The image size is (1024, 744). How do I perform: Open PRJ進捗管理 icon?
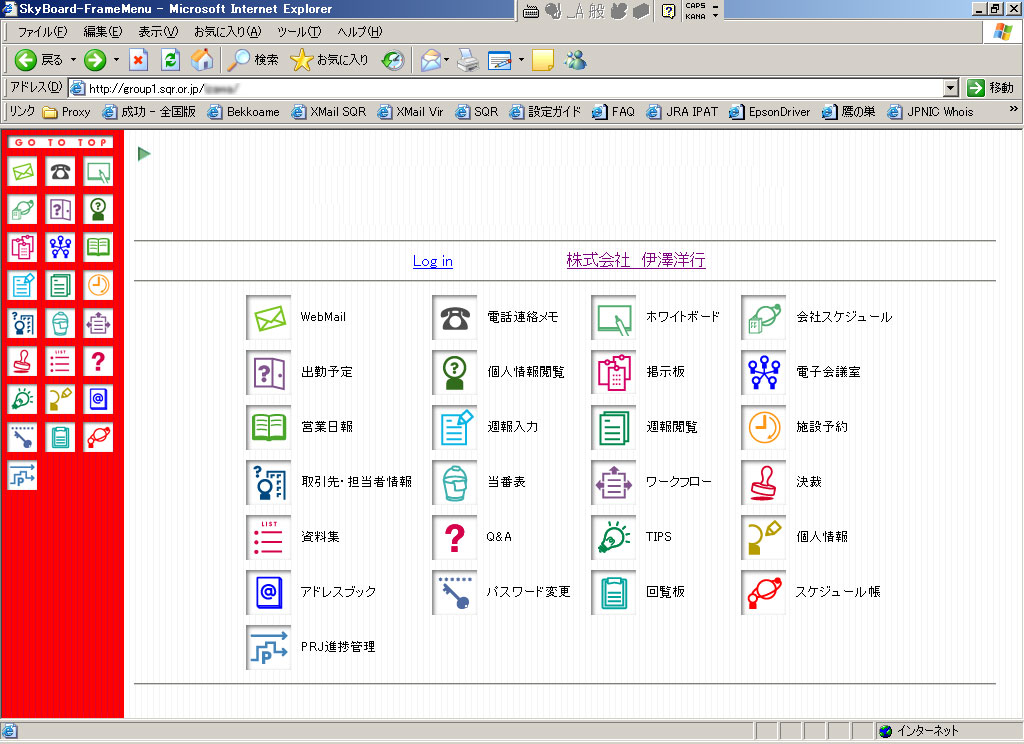[268, 647]
